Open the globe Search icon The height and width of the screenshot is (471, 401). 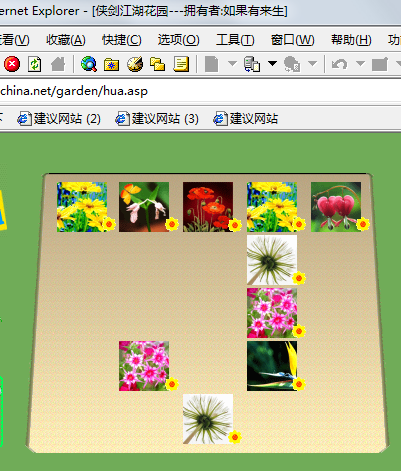(89, 64)
